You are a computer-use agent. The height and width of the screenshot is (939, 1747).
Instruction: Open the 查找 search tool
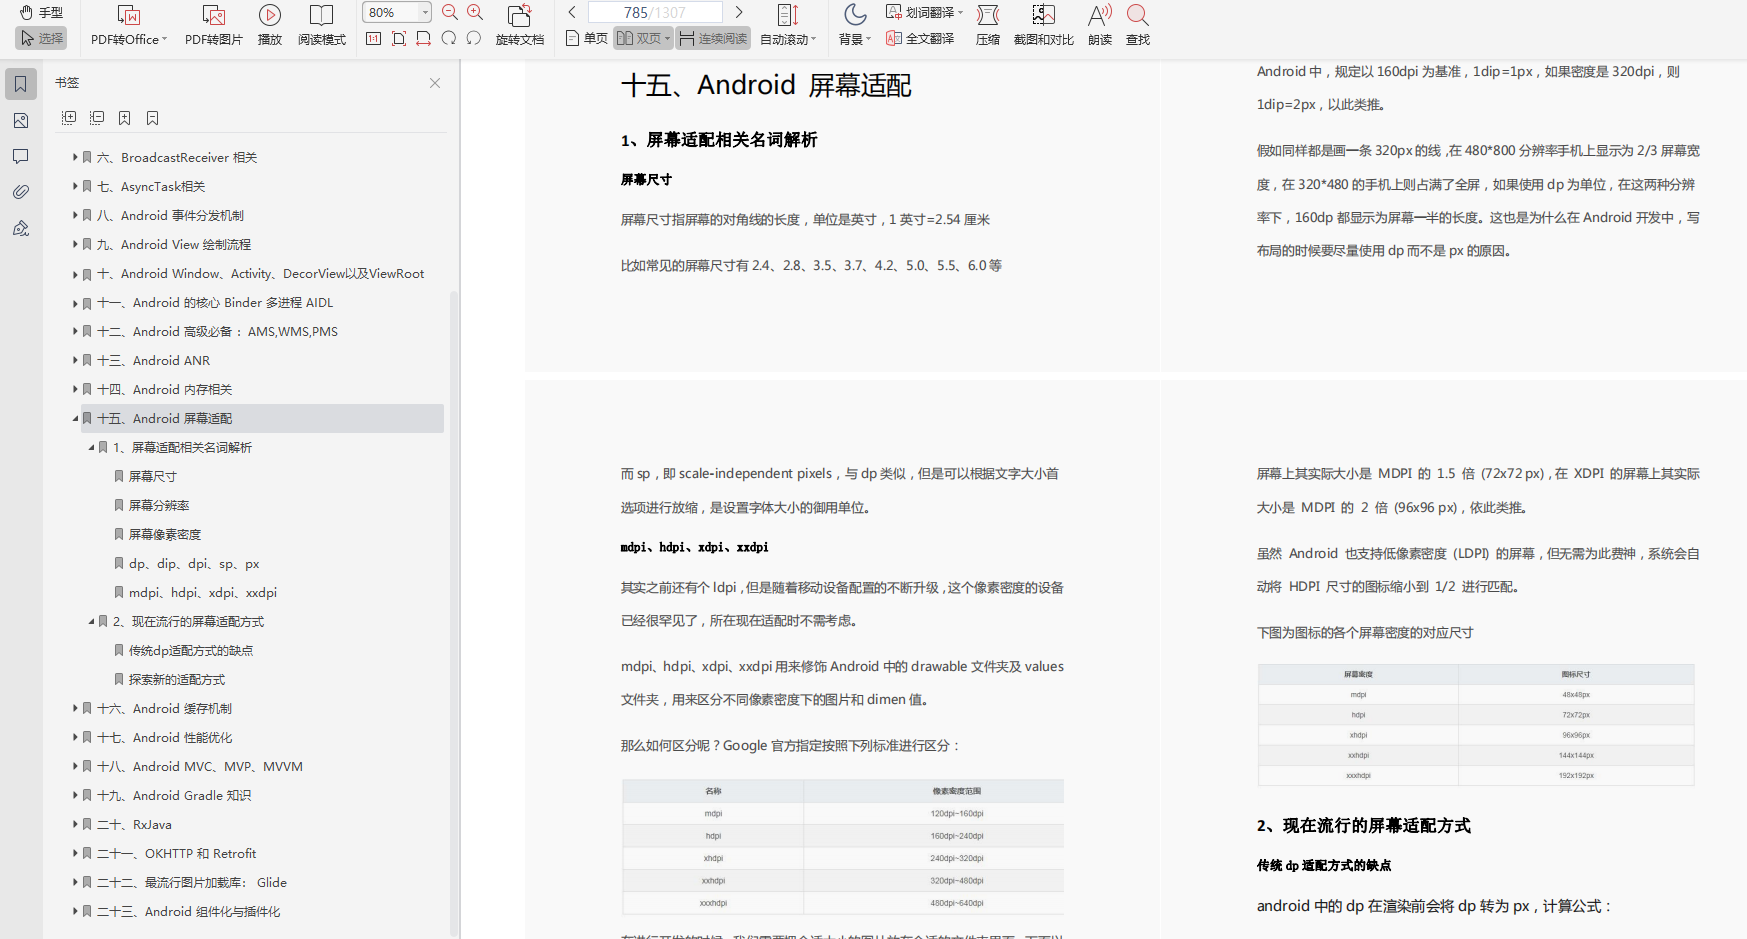[x=1138, y=25]
